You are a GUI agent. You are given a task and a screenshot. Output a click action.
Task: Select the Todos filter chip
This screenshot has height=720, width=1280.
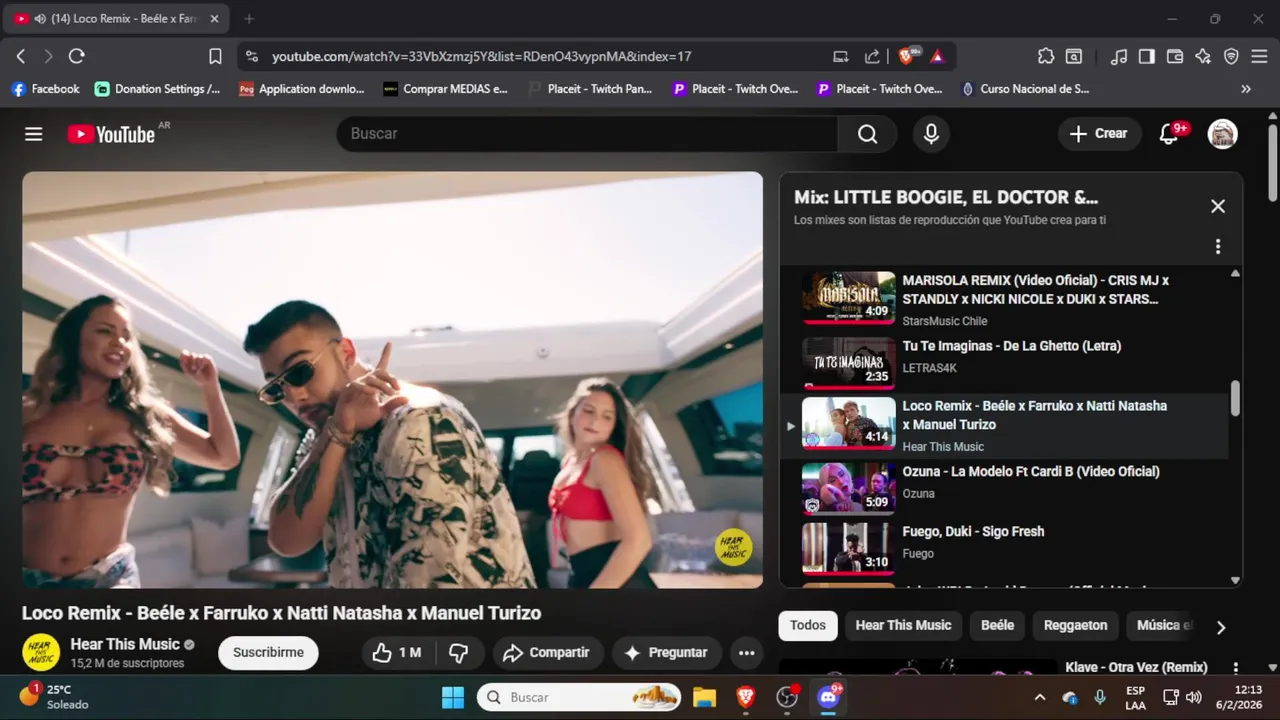coord(808,626)
